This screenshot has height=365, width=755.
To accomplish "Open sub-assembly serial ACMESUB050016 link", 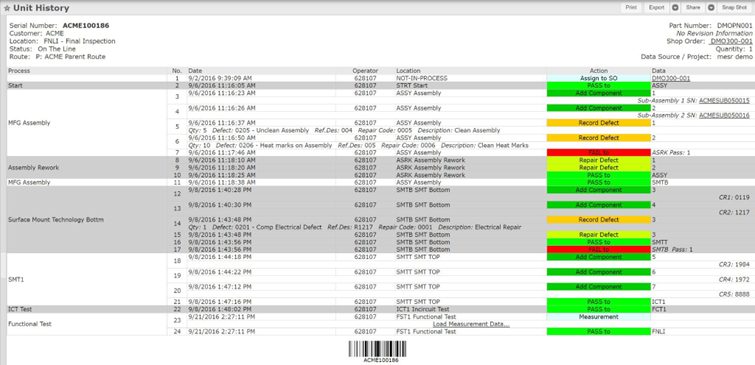I will 724,116.
